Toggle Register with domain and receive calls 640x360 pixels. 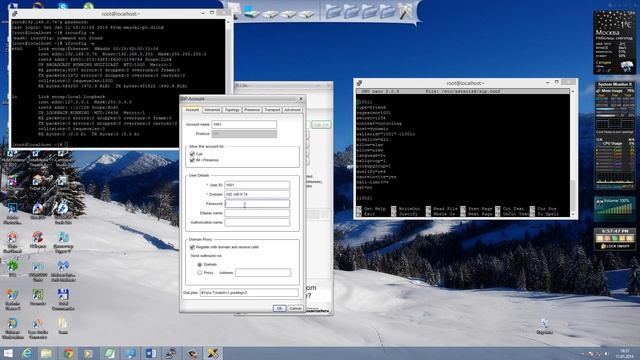pyautogui.click(x=192, y=247)
